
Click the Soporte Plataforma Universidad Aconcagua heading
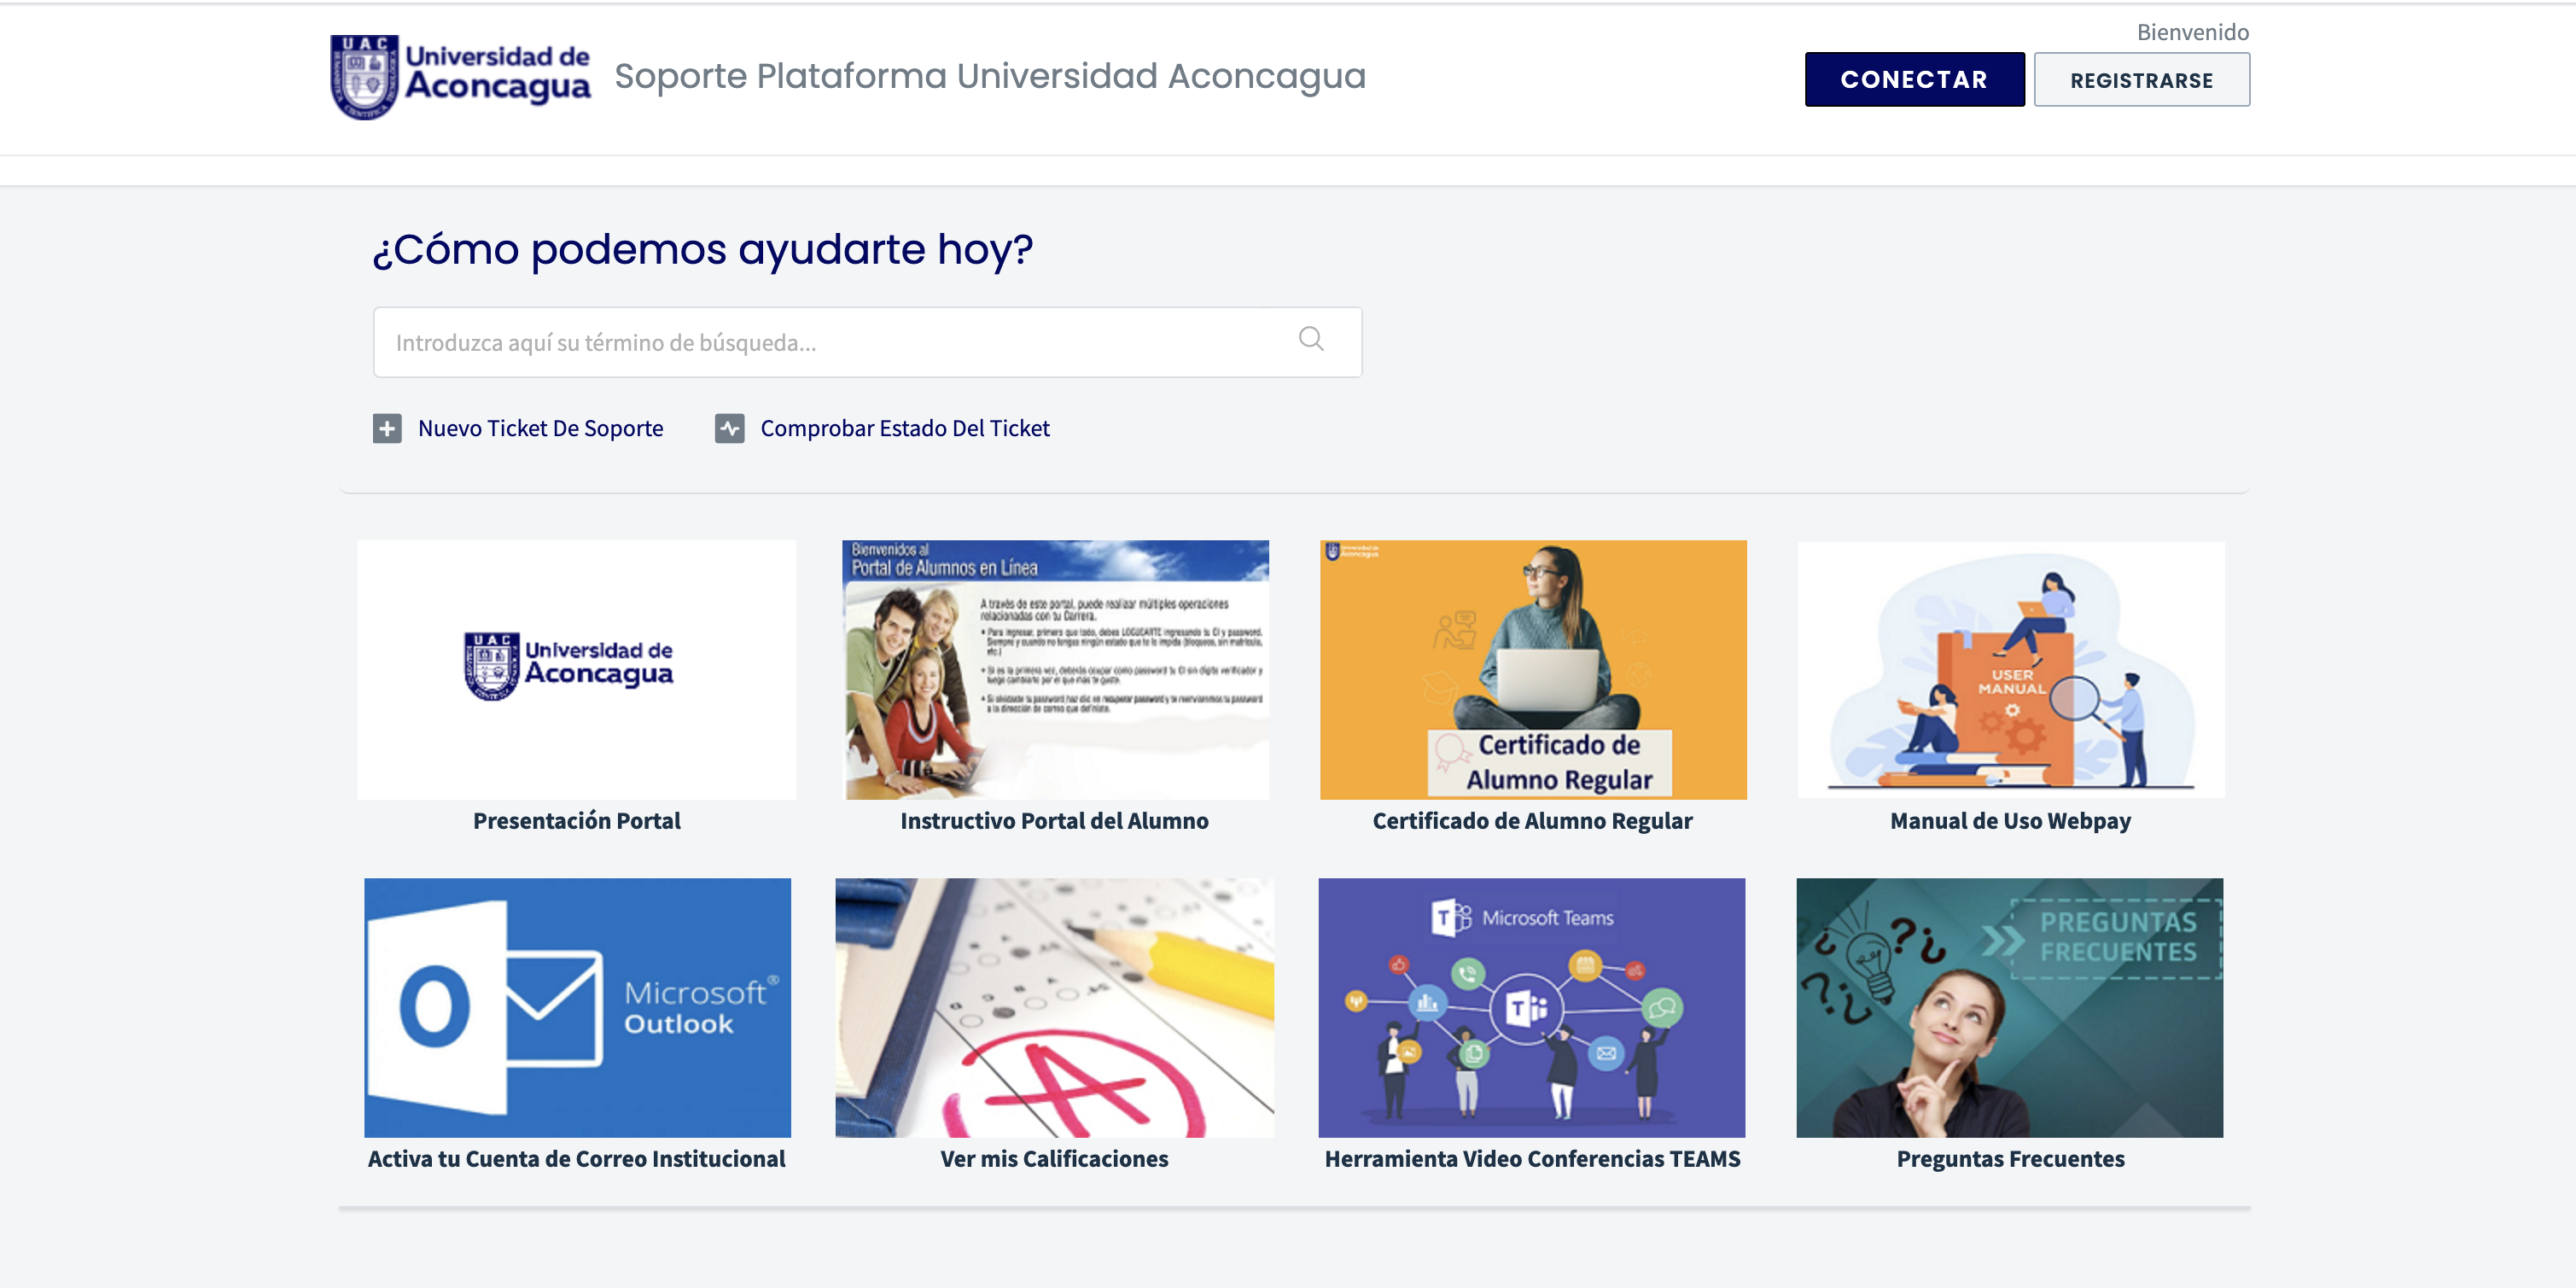pyautogui.click(x=990, y=76)
